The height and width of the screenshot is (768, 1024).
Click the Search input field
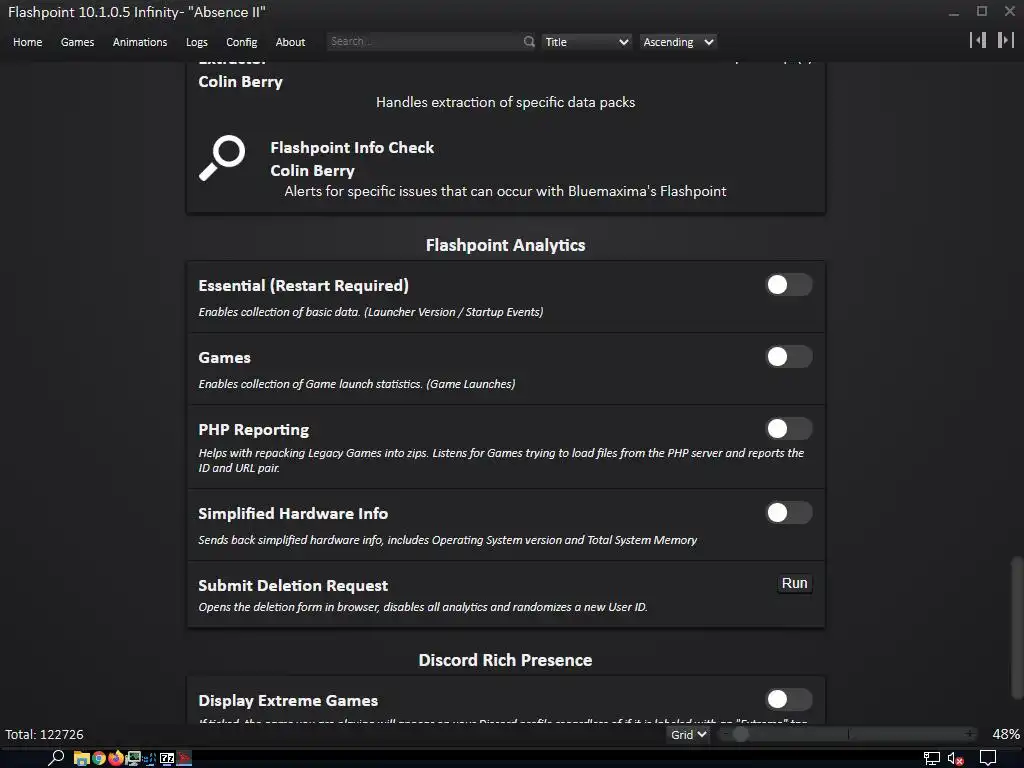(424, 42)
